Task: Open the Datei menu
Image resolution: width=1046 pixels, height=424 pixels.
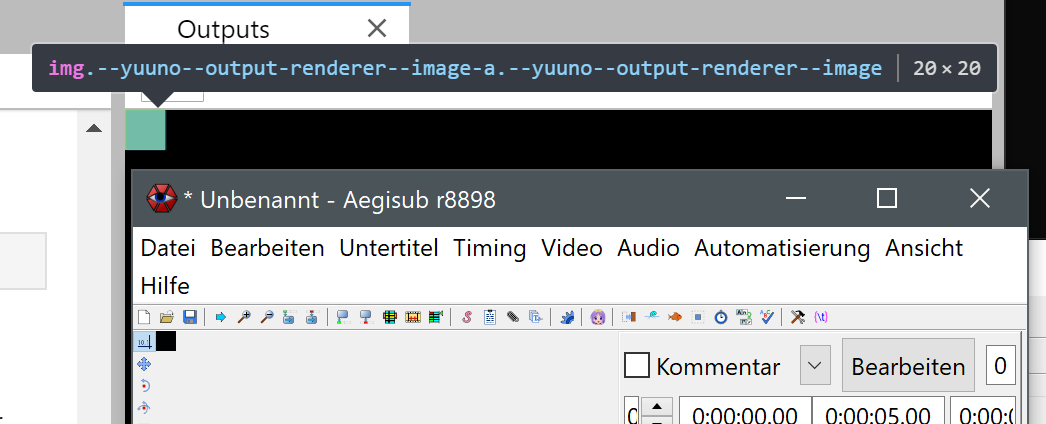Action: click(x=168, y=248)
